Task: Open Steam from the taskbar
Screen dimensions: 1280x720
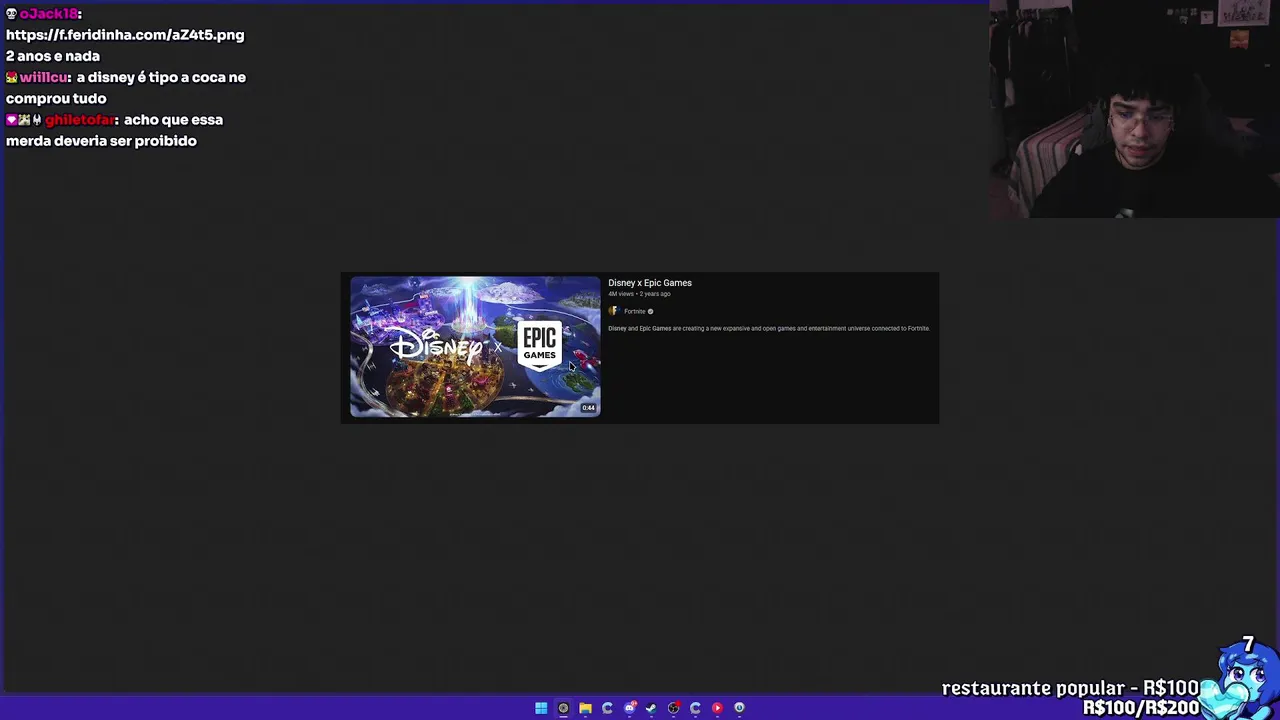Action: (651, 708)
